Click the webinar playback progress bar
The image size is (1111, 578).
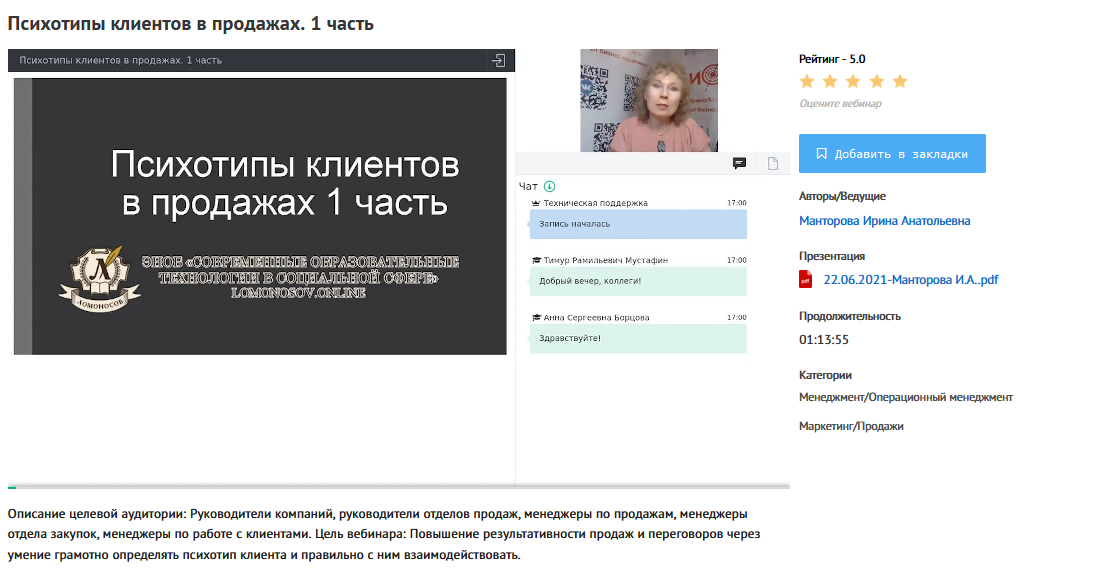[x=398, y=487]
